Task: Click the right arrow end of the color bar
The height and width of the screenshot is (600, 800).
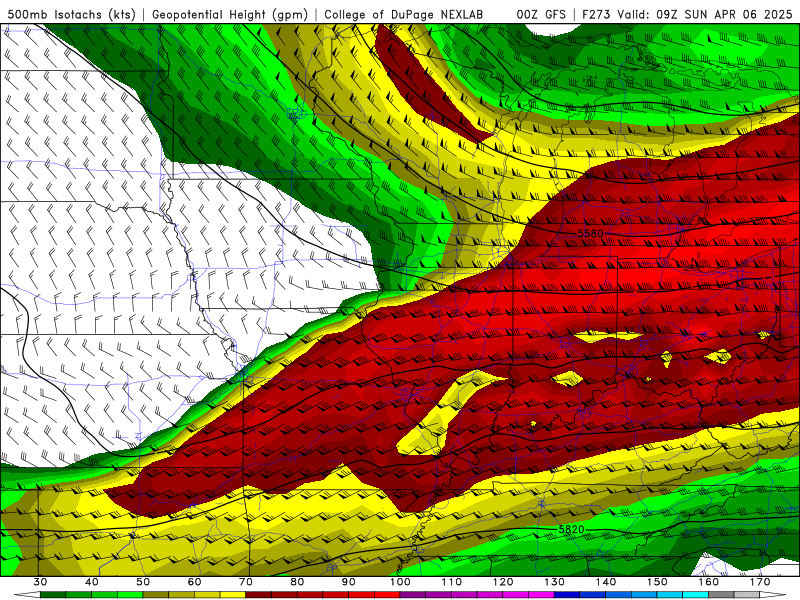Action: [774, 595]
